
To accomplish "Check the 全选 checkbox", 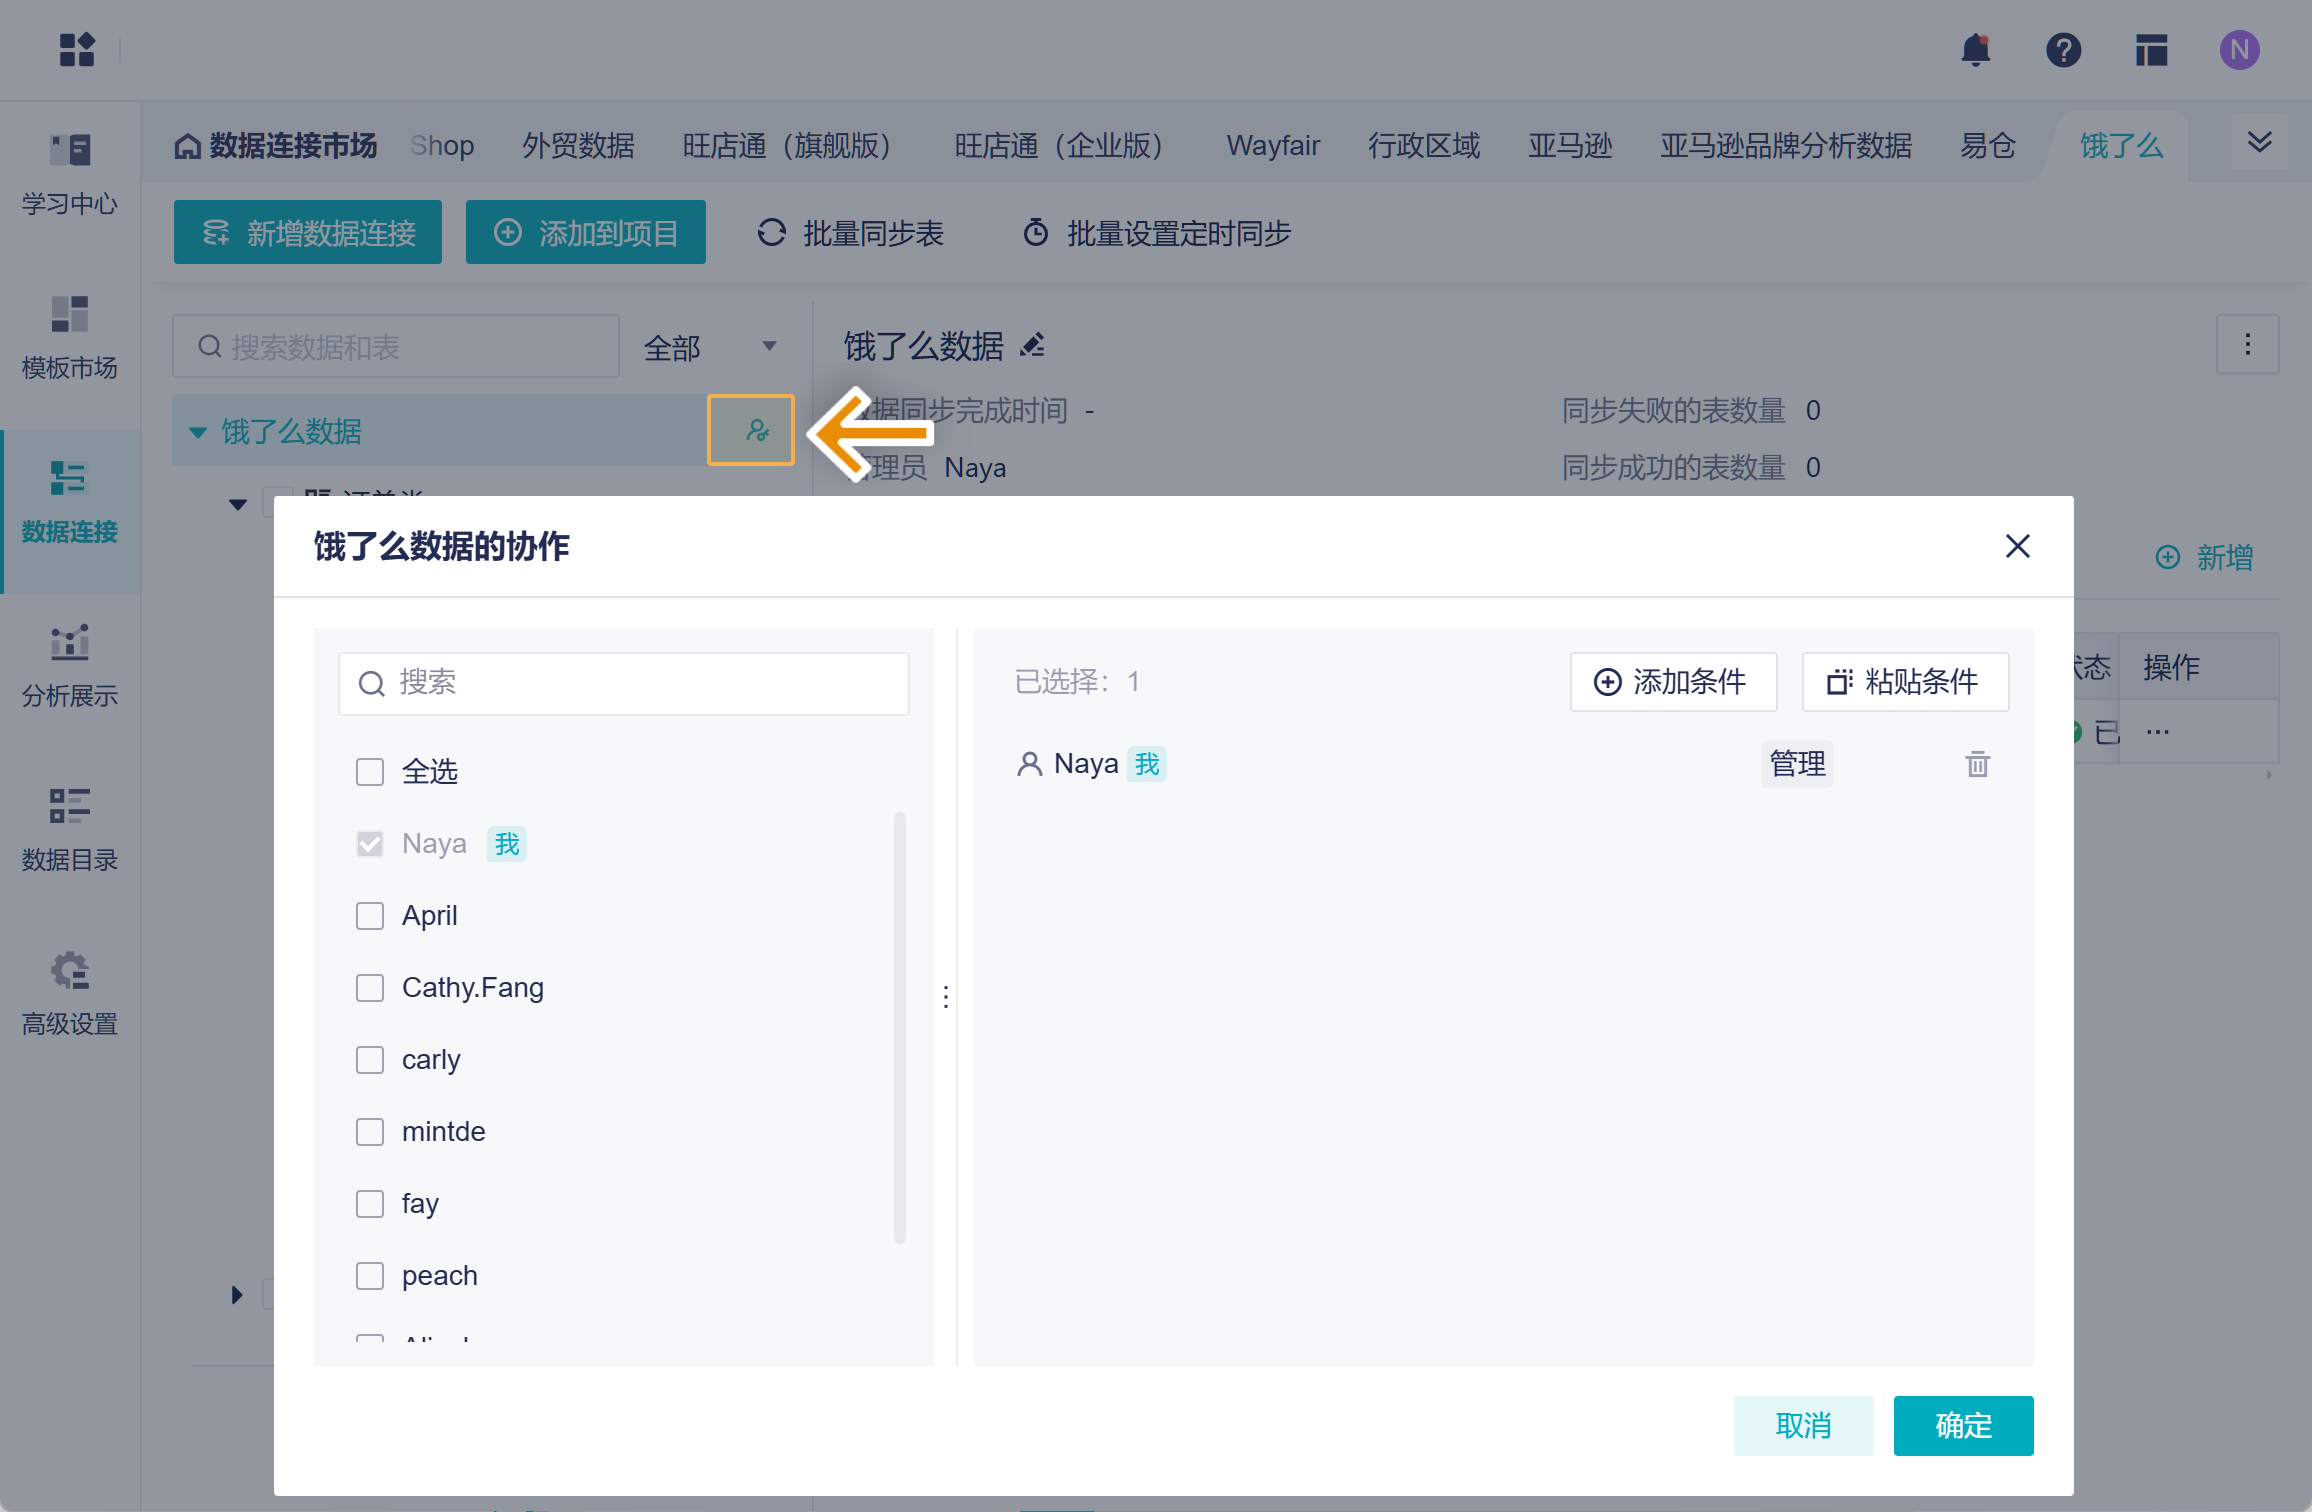I will (370, 772).
